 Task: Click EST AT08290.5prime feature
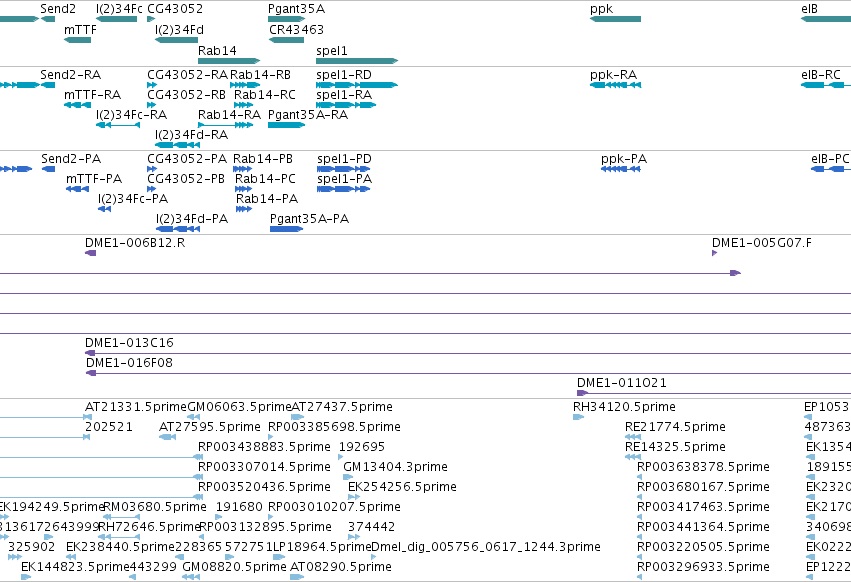(297, 577)
